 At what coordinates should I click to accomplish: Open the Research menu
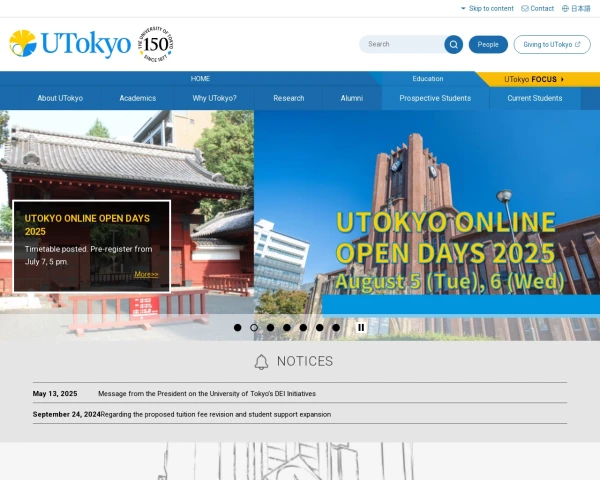coord(289,98)
